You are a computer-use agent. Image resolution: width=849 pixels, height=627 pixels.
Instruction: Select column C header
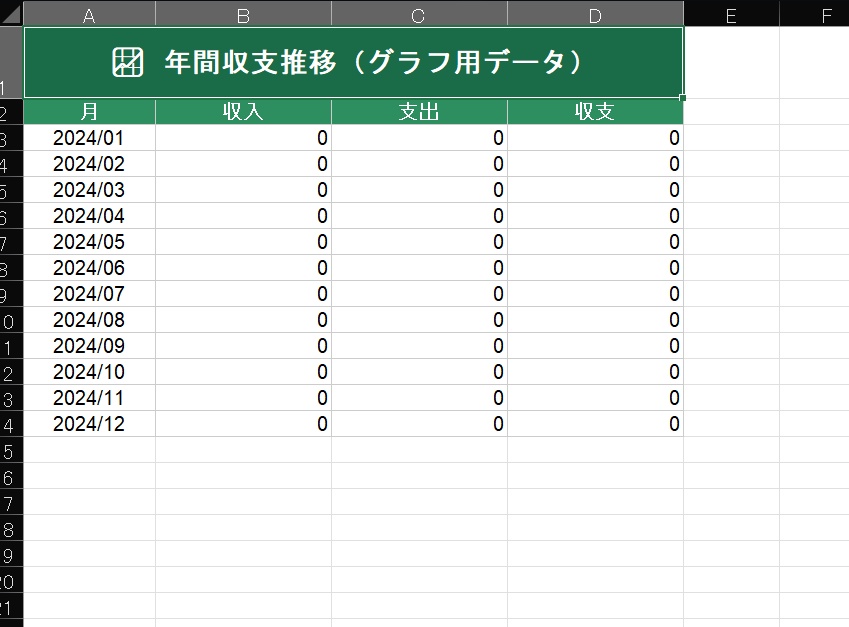[x=419, y=14]
